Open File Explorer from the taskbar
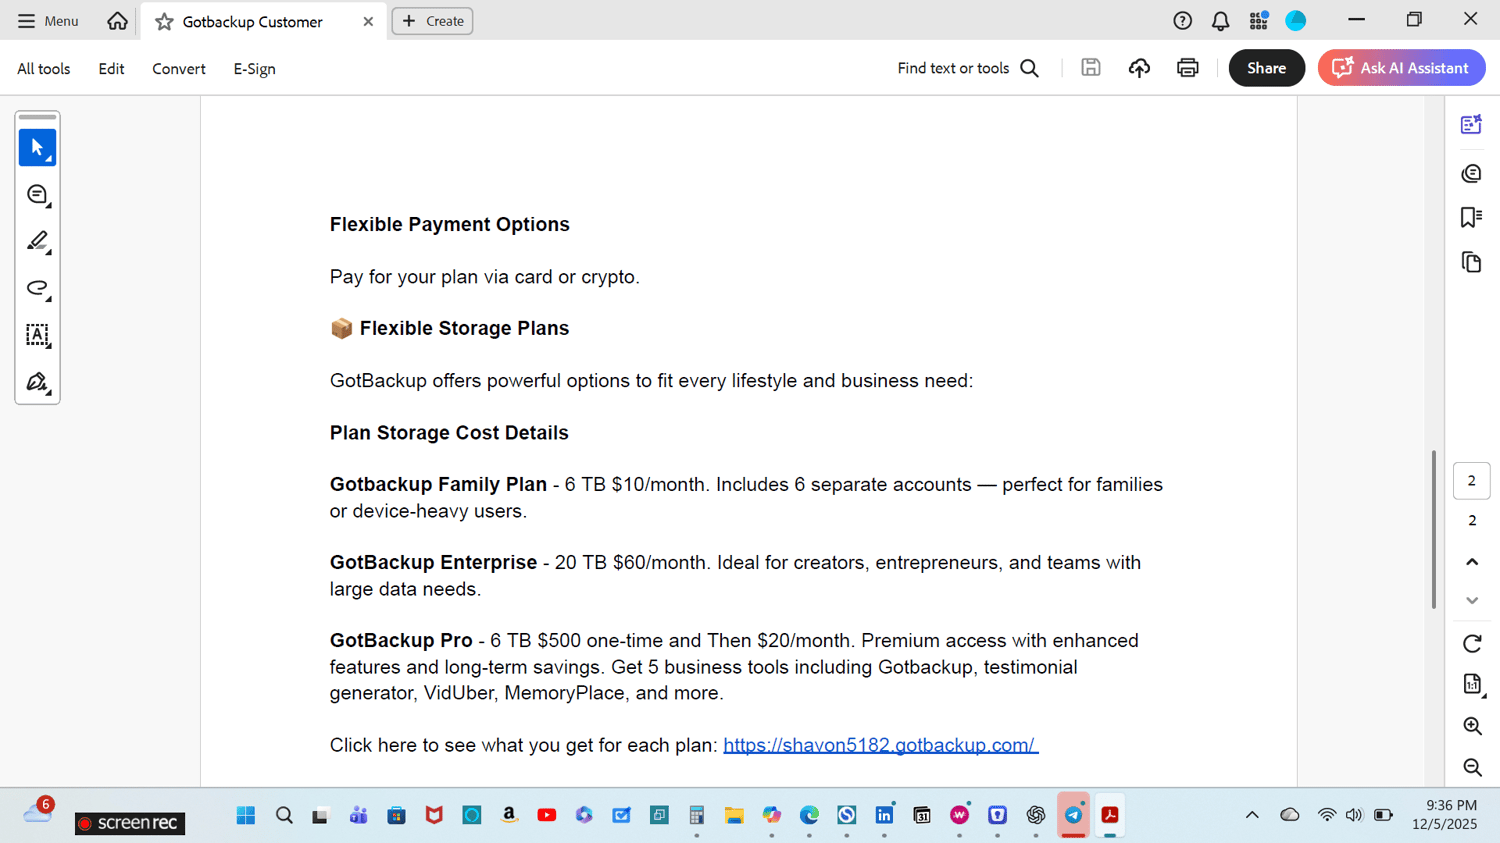1500x843 pixels. pyautogui.click(x=734, y=816)
